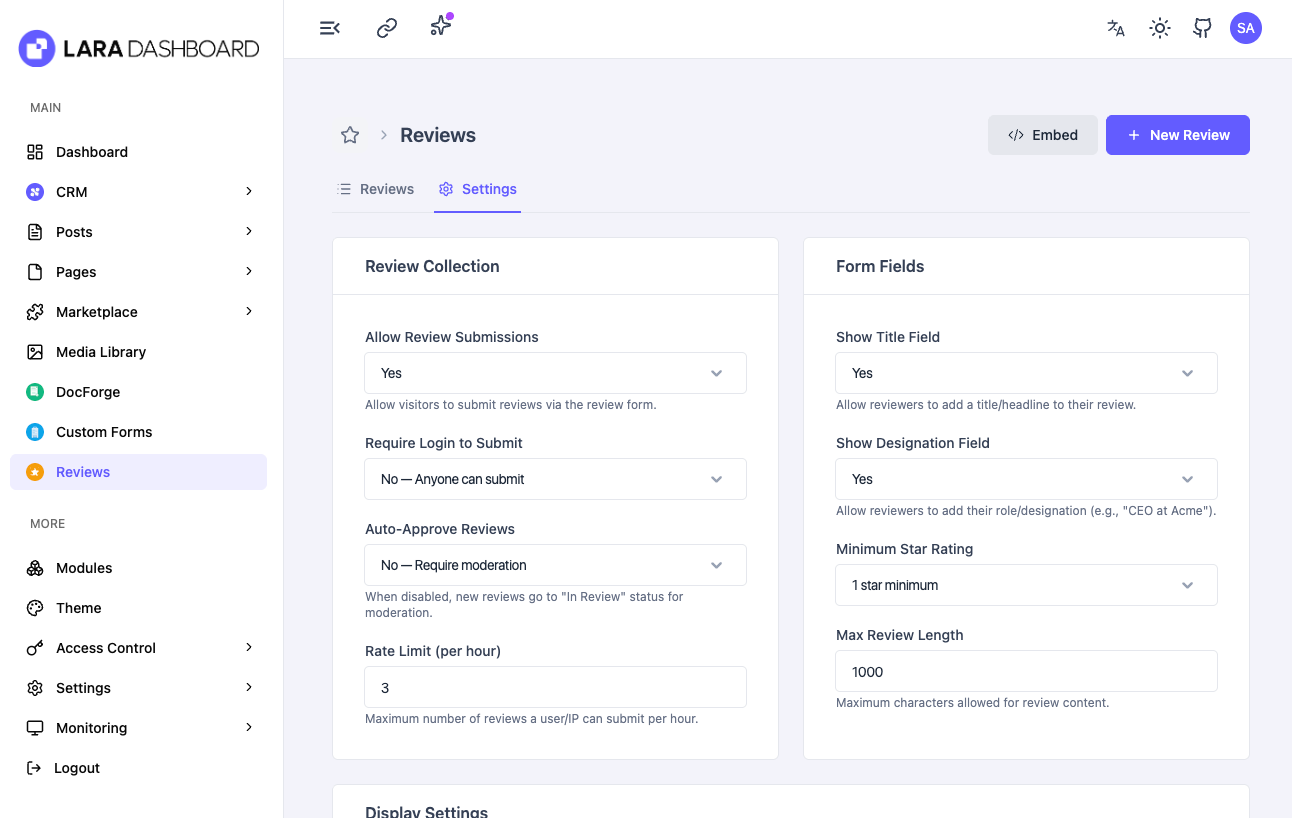
Task: Switch to the Reviews tab
Action: (x=376, y=188)
